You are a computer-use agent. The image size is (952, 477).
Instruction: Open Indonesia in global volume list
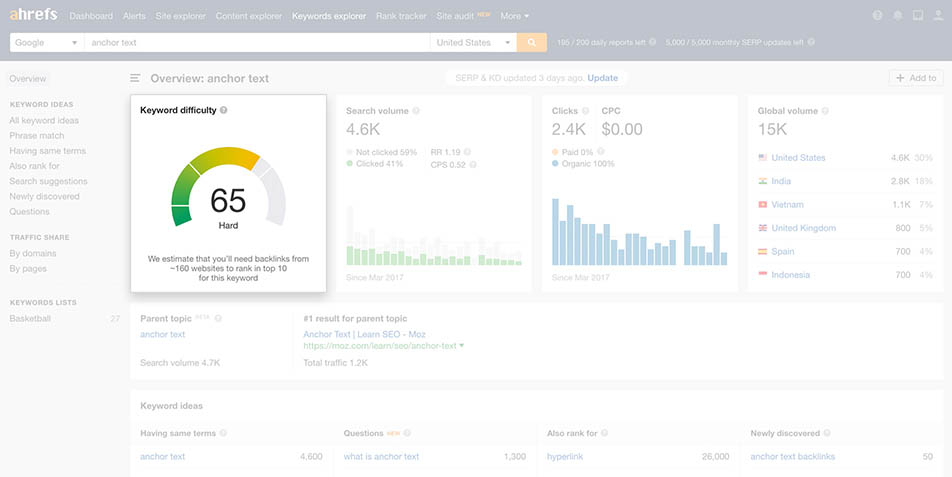(x=790, y=275)
